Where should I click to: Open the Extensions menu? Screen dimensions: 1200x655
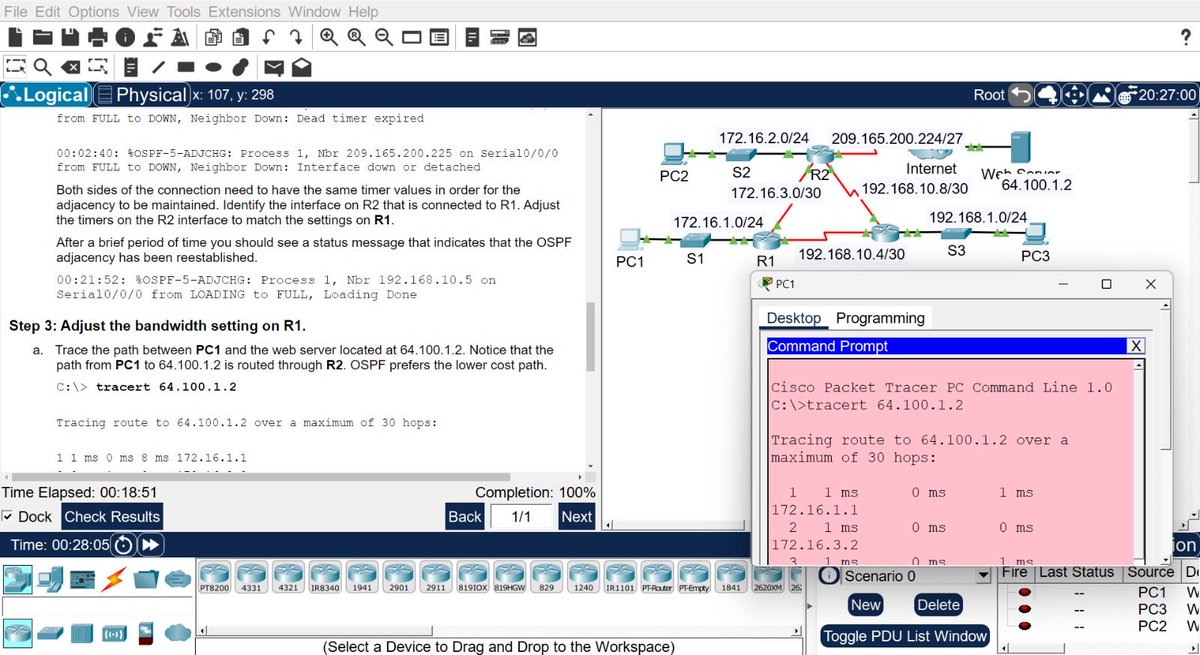point(243,11)
